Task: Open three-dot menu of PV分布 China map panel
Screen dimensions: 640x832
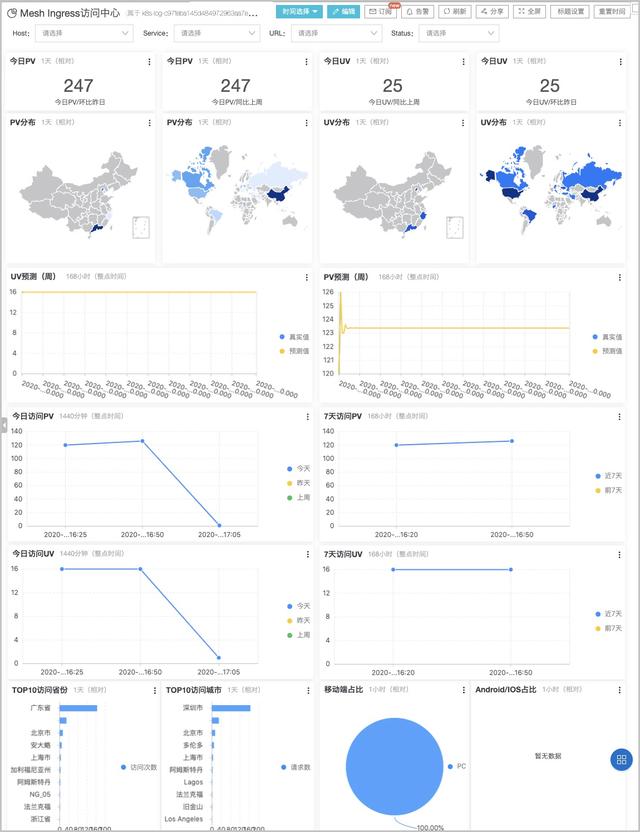Action: (x=149, y=123)
